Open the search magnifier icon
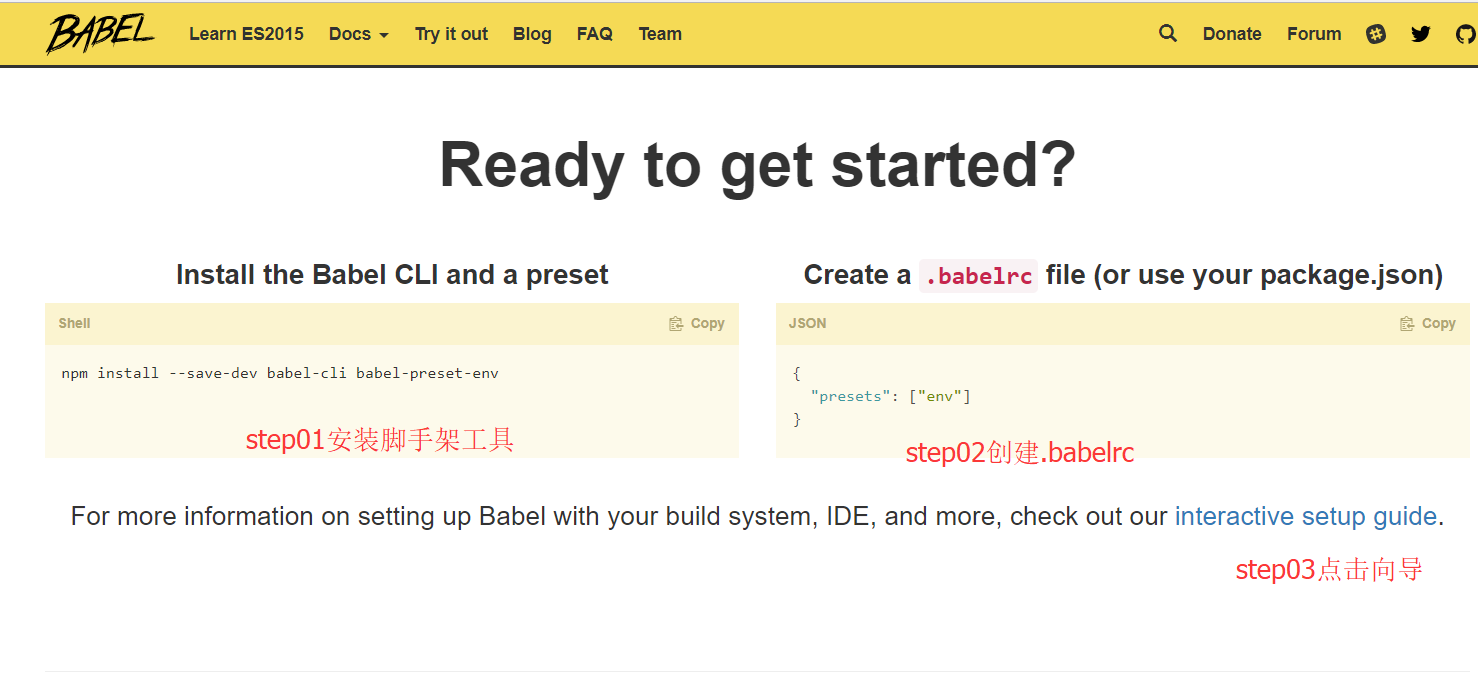The height and width of the screenshot is (679, 1478). click(x=1168, y=33)
